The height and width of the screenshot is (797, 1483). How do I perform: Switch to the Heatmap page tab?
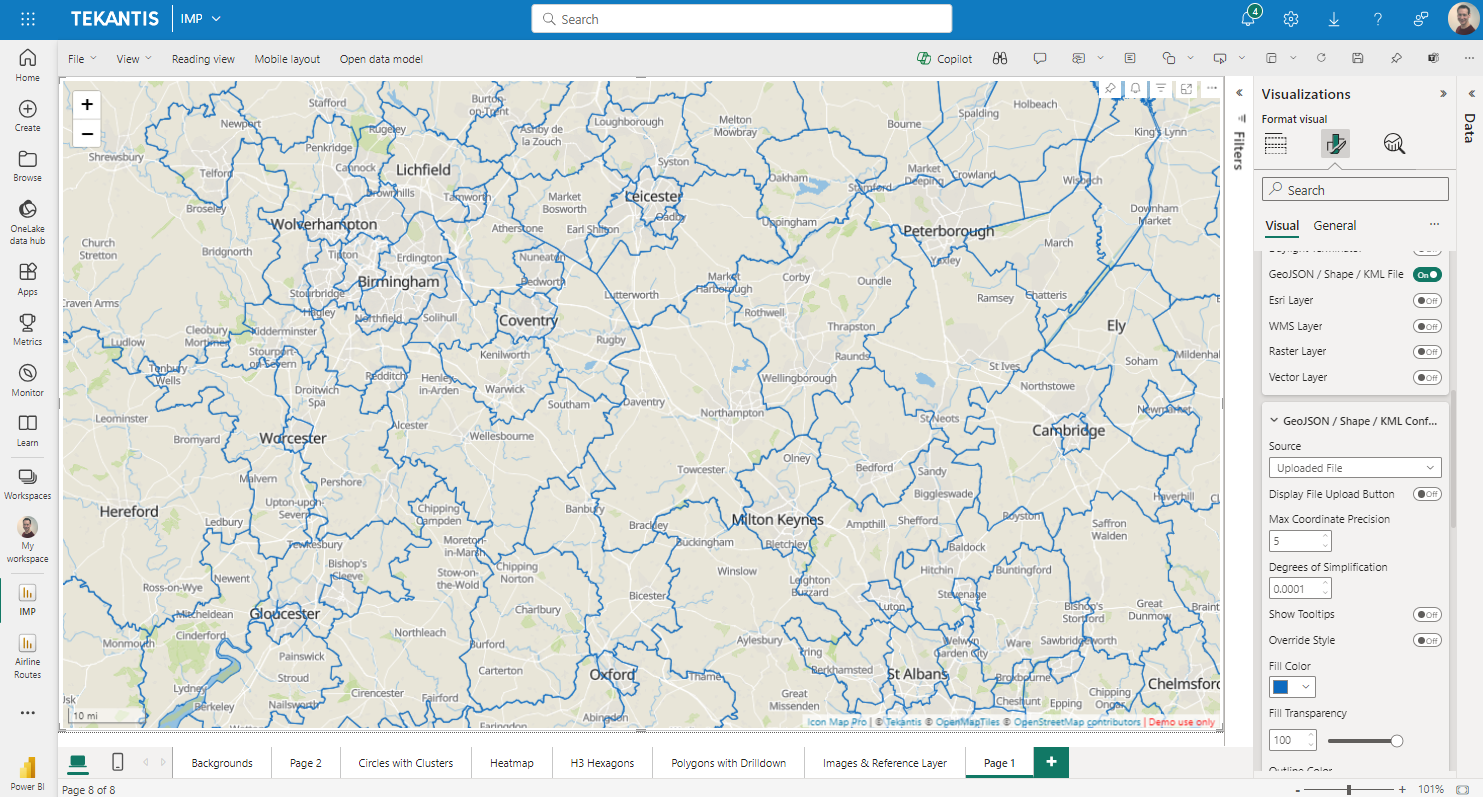[x=511, y=763]
